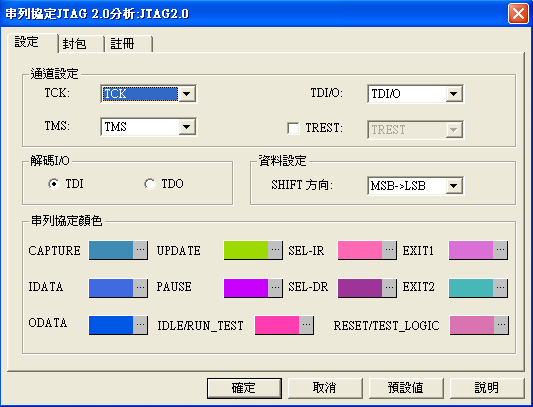Click the ODATA bright blue color swatch

[111, 325]
